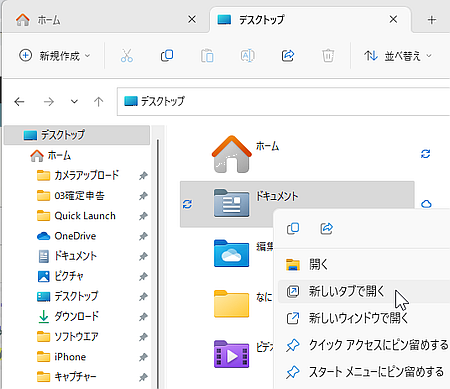Click the sync status icon beside ホーム

click(425, 154)
